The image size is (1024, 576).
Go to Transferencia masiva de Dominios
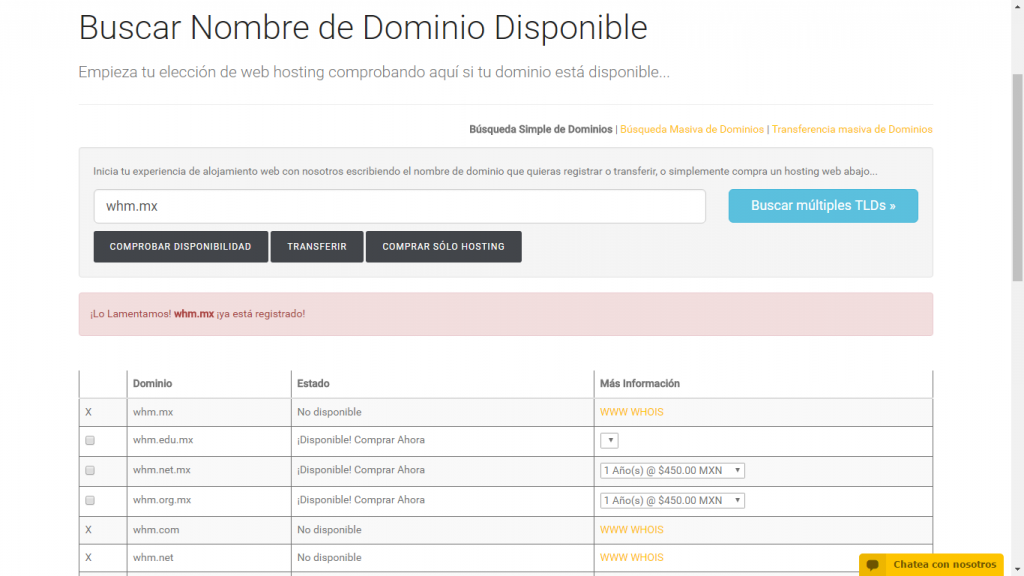click(852, 129)
